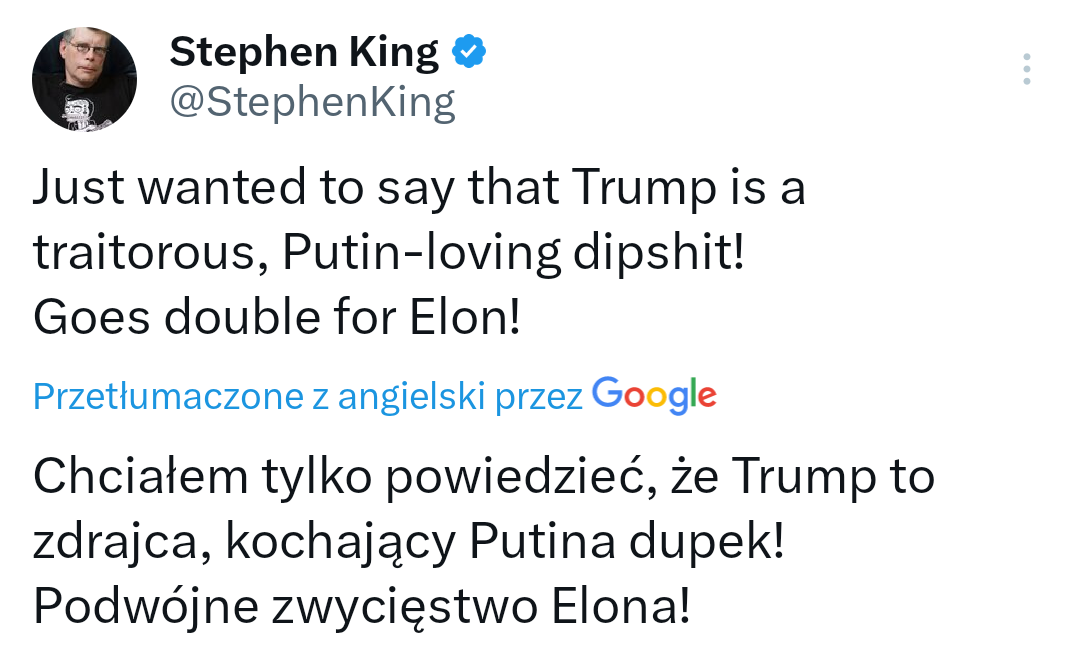Click the word 'Elon!' in the English tweet
The width and height of the screenshot is (1080, 664).
[x=466, y=319]
